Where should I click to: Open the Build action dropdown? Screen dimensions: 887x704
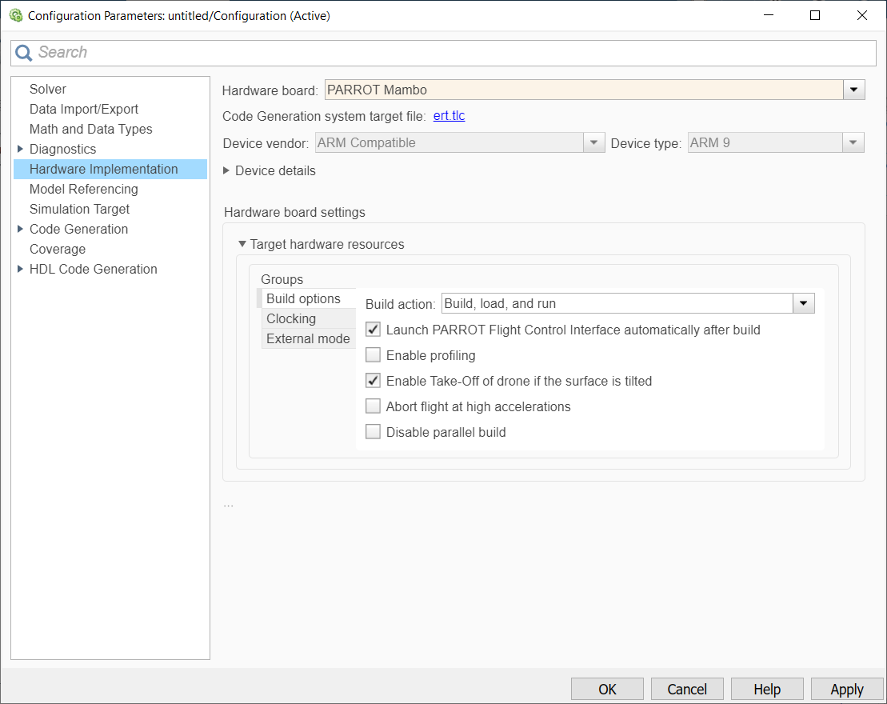(x=803, y=304)
